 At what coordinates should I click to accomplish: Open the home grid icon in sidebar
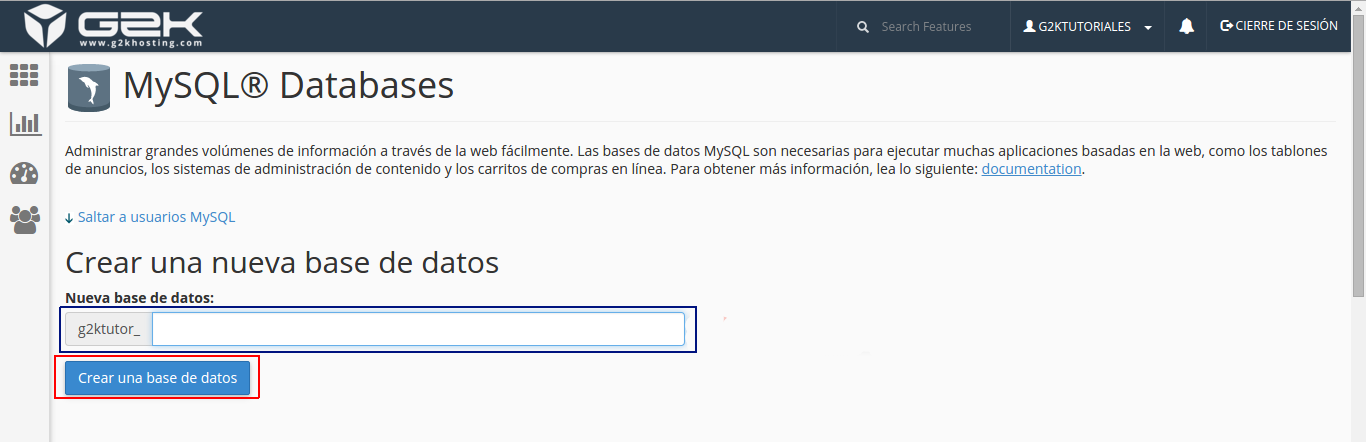pos(24,74)
